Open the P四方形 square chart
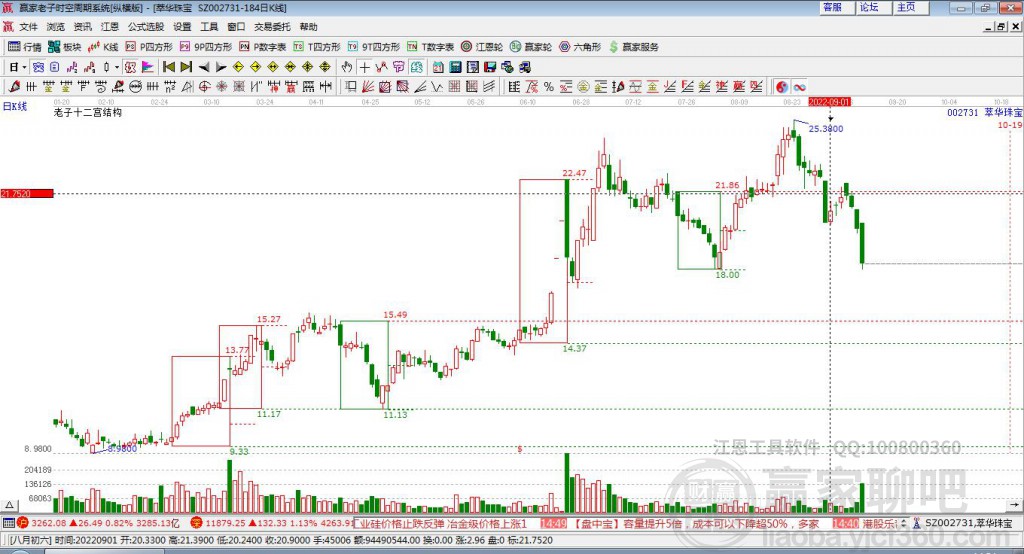 point(149,47)
